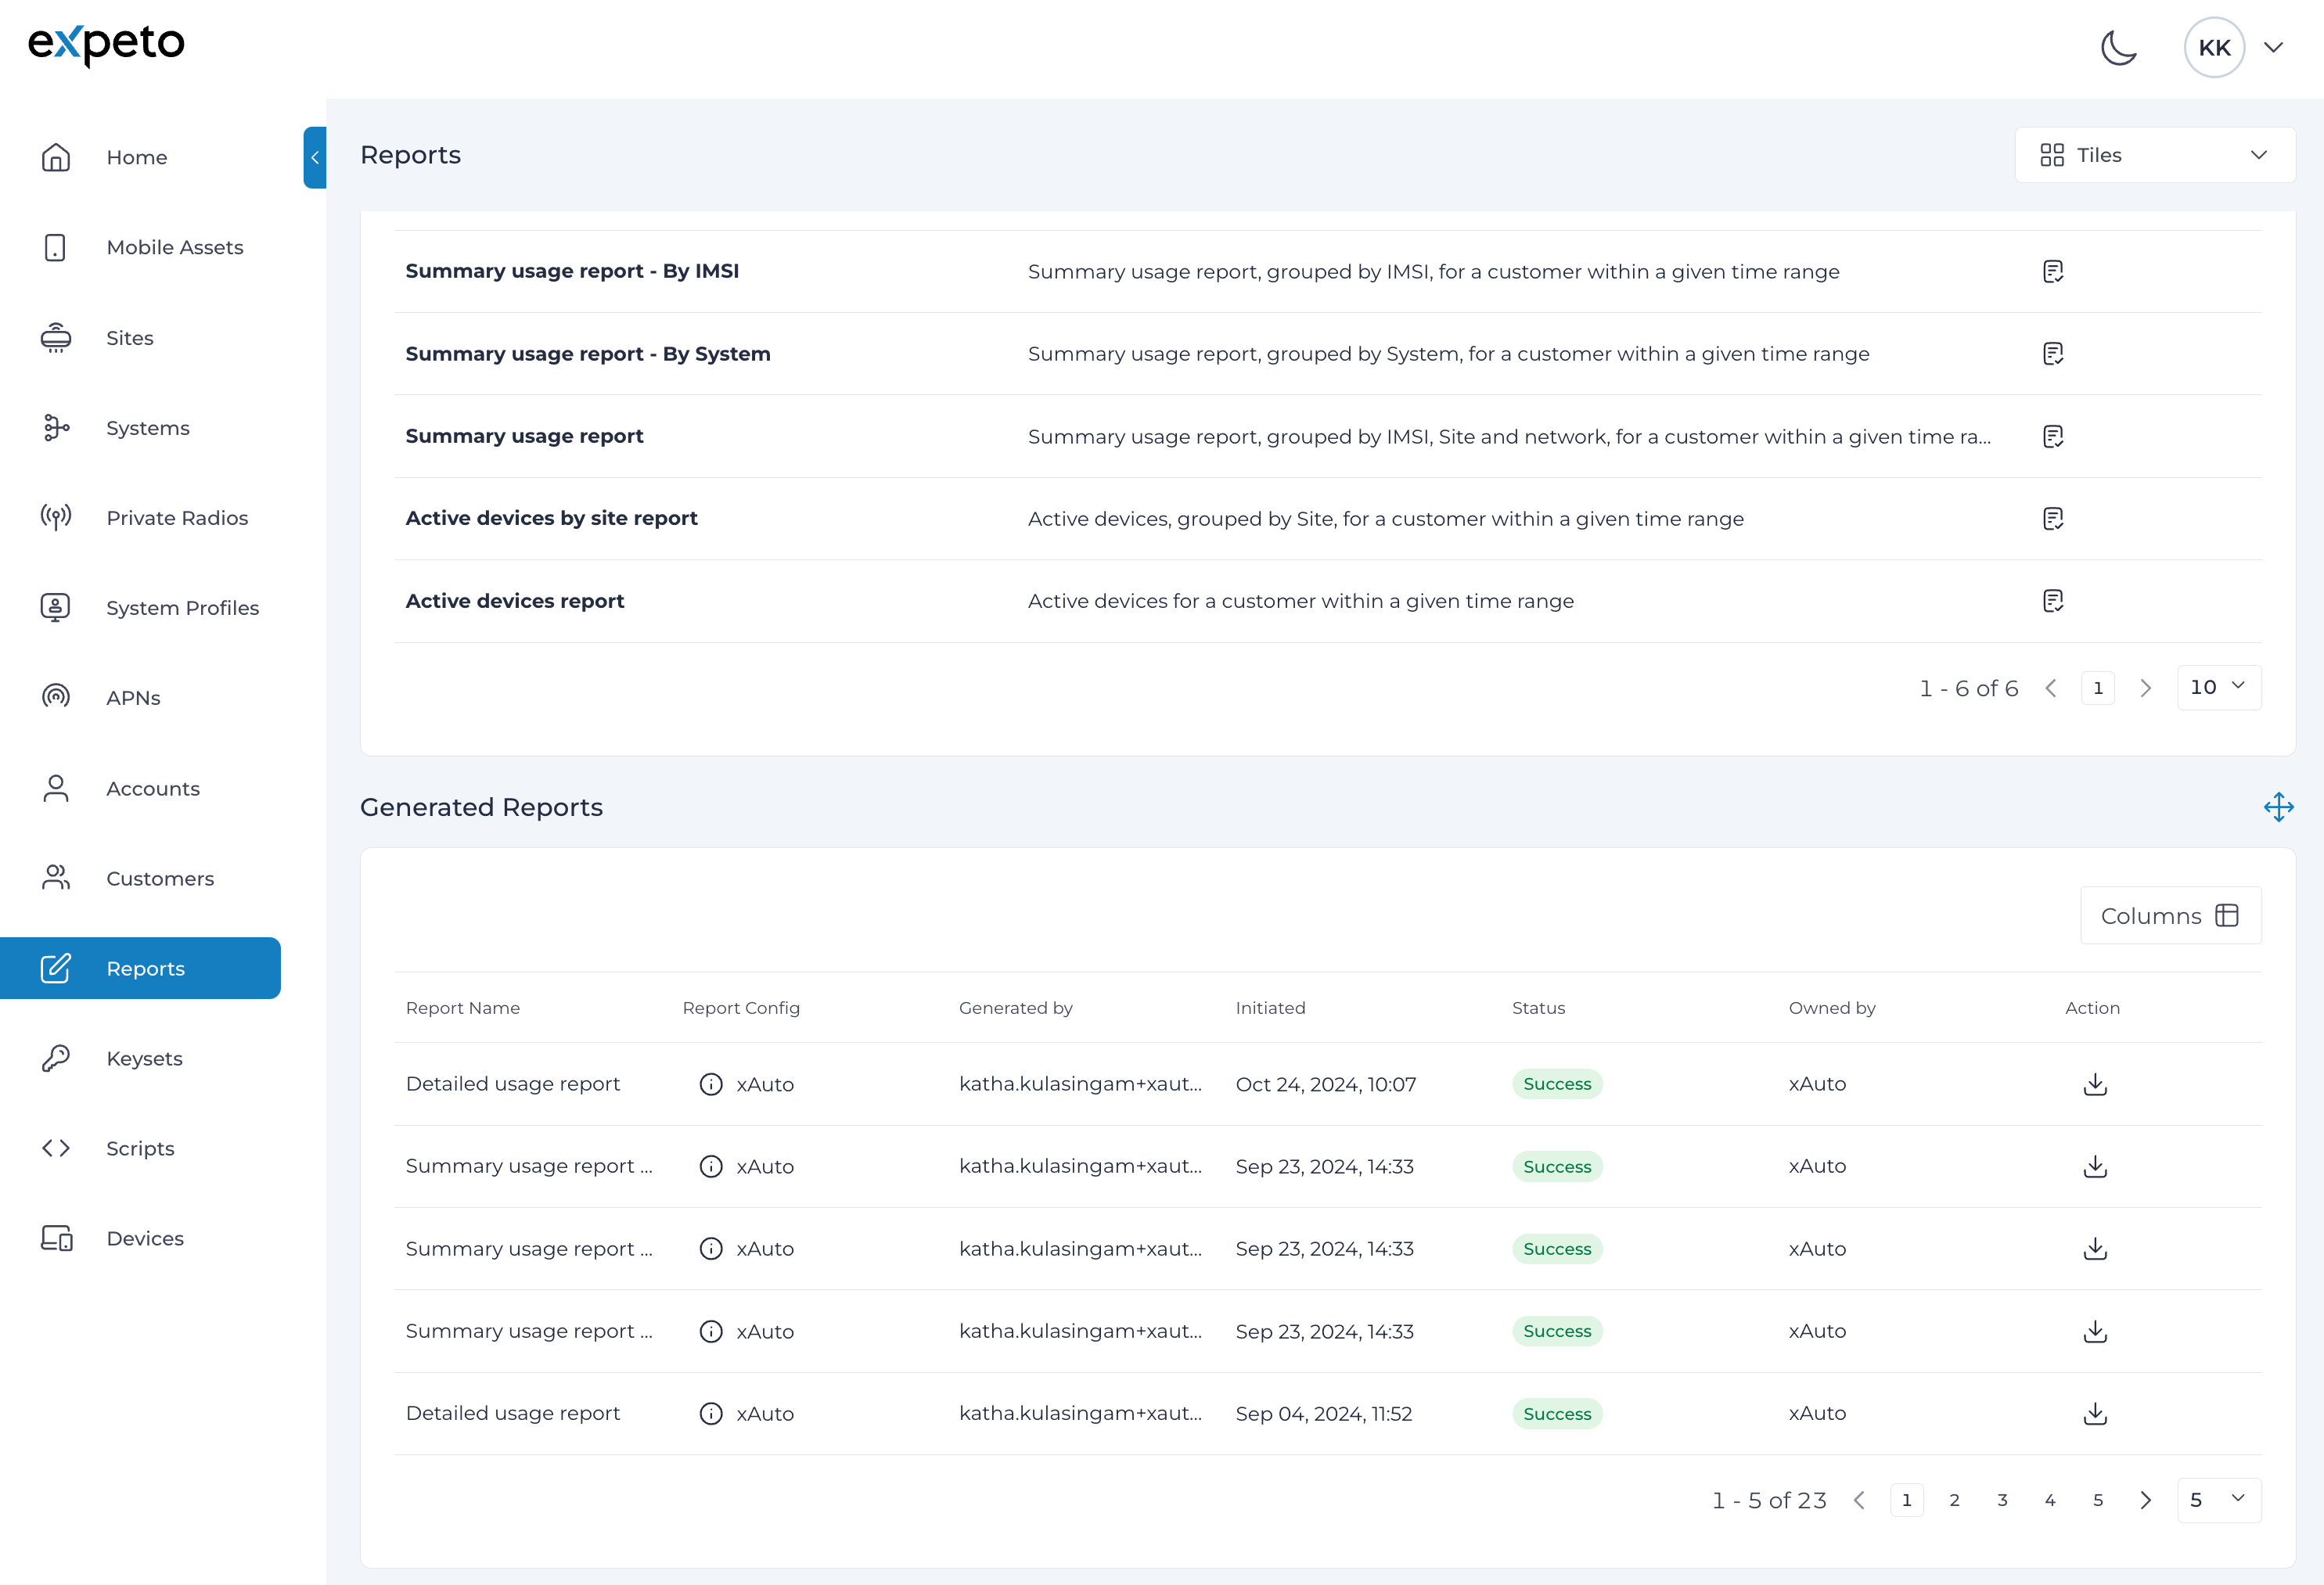Click the Home sidebar icon
This screenshot has width=2324, height=1585.
coord(56,157)
